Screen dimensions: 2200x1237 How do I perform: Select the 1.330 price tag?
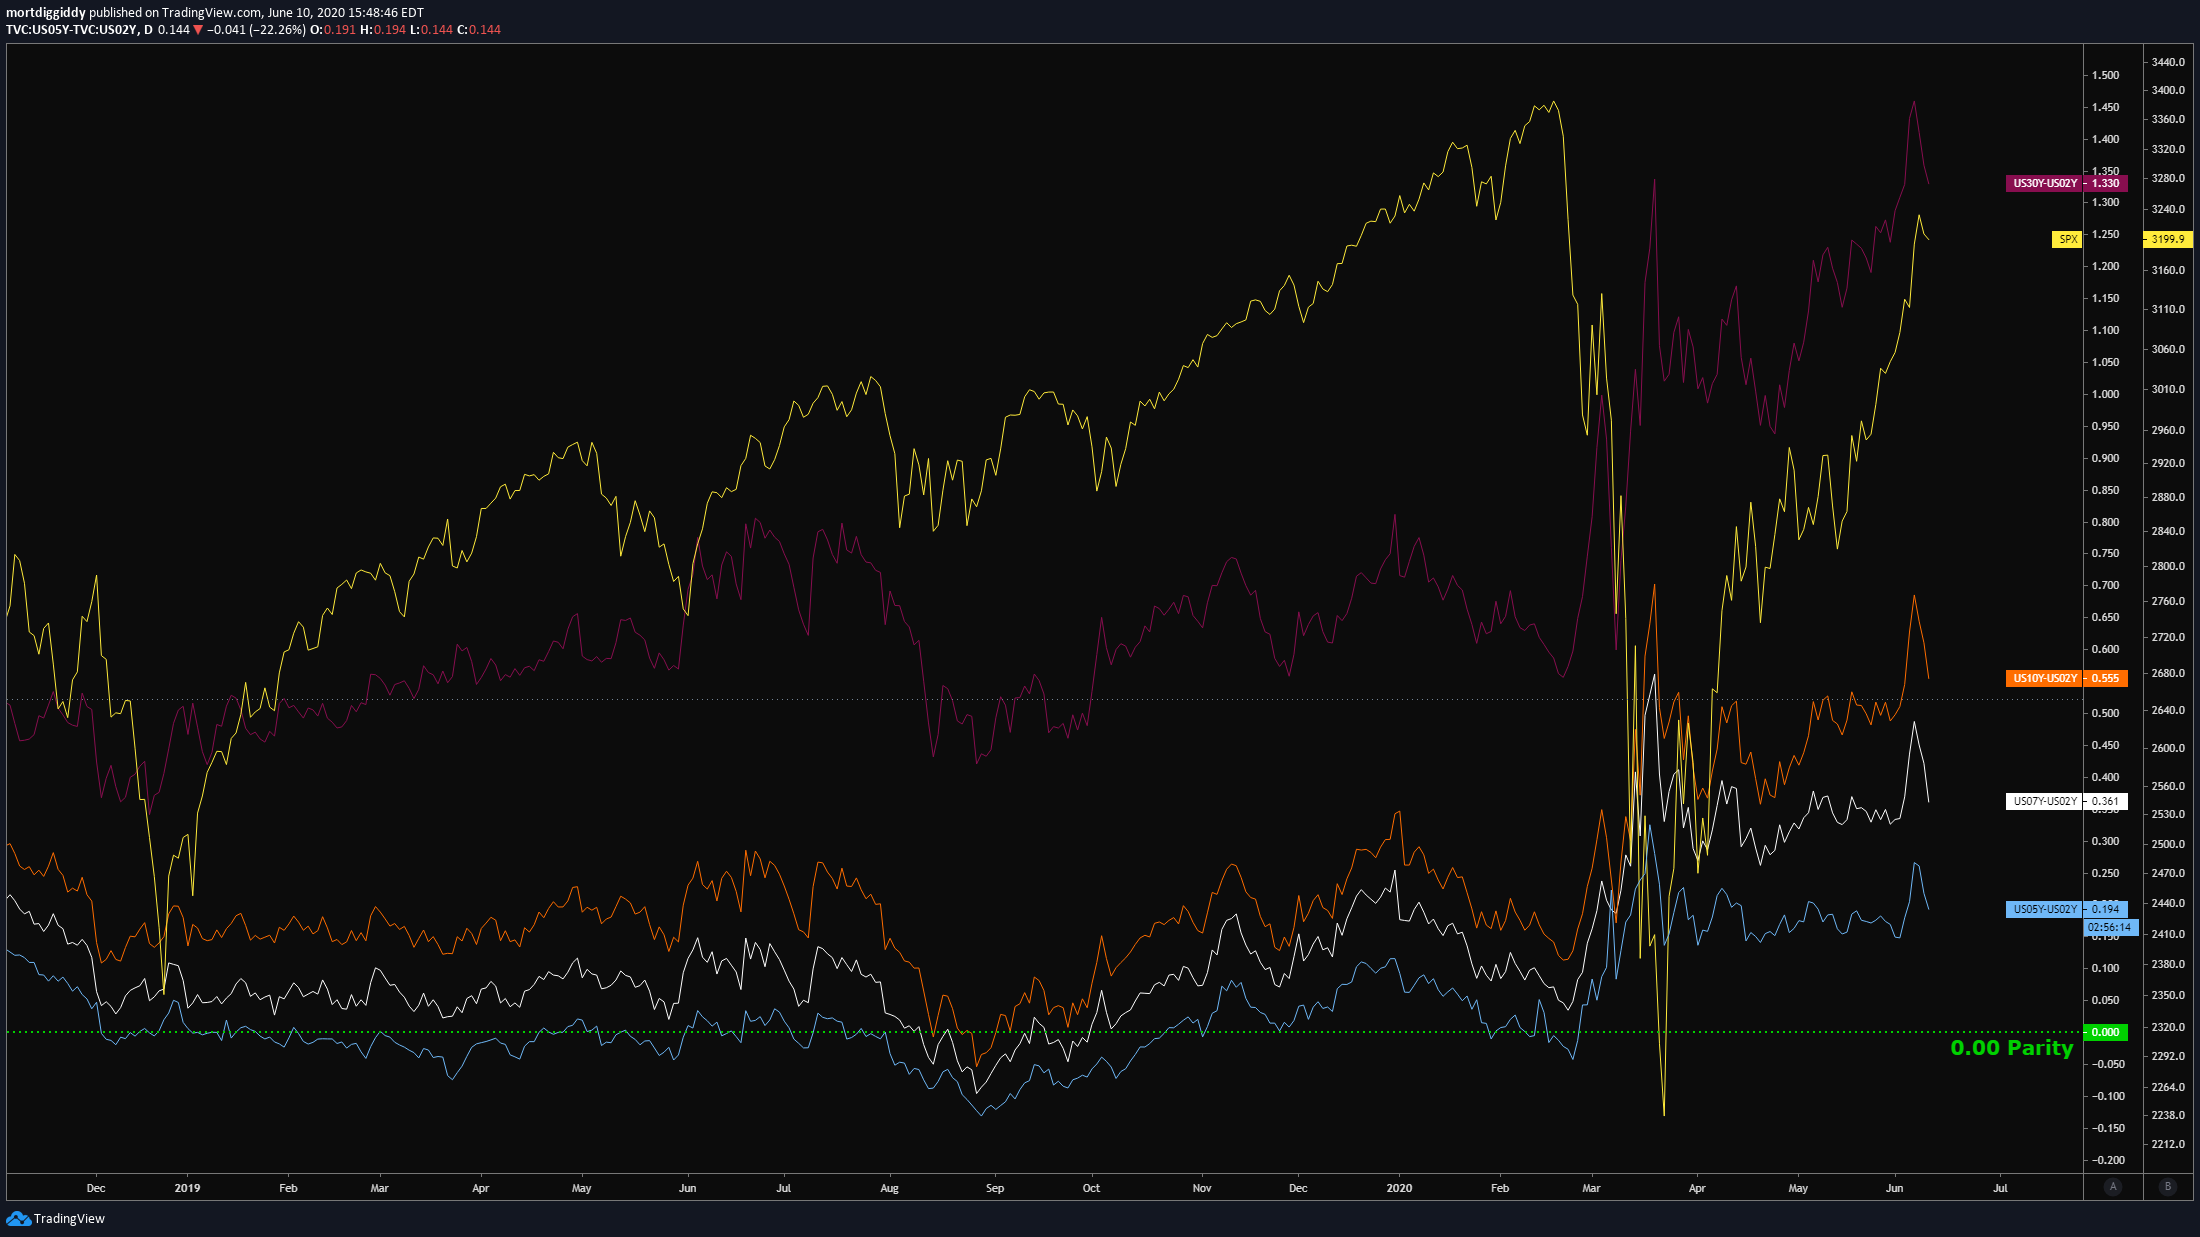[2106, 183]
